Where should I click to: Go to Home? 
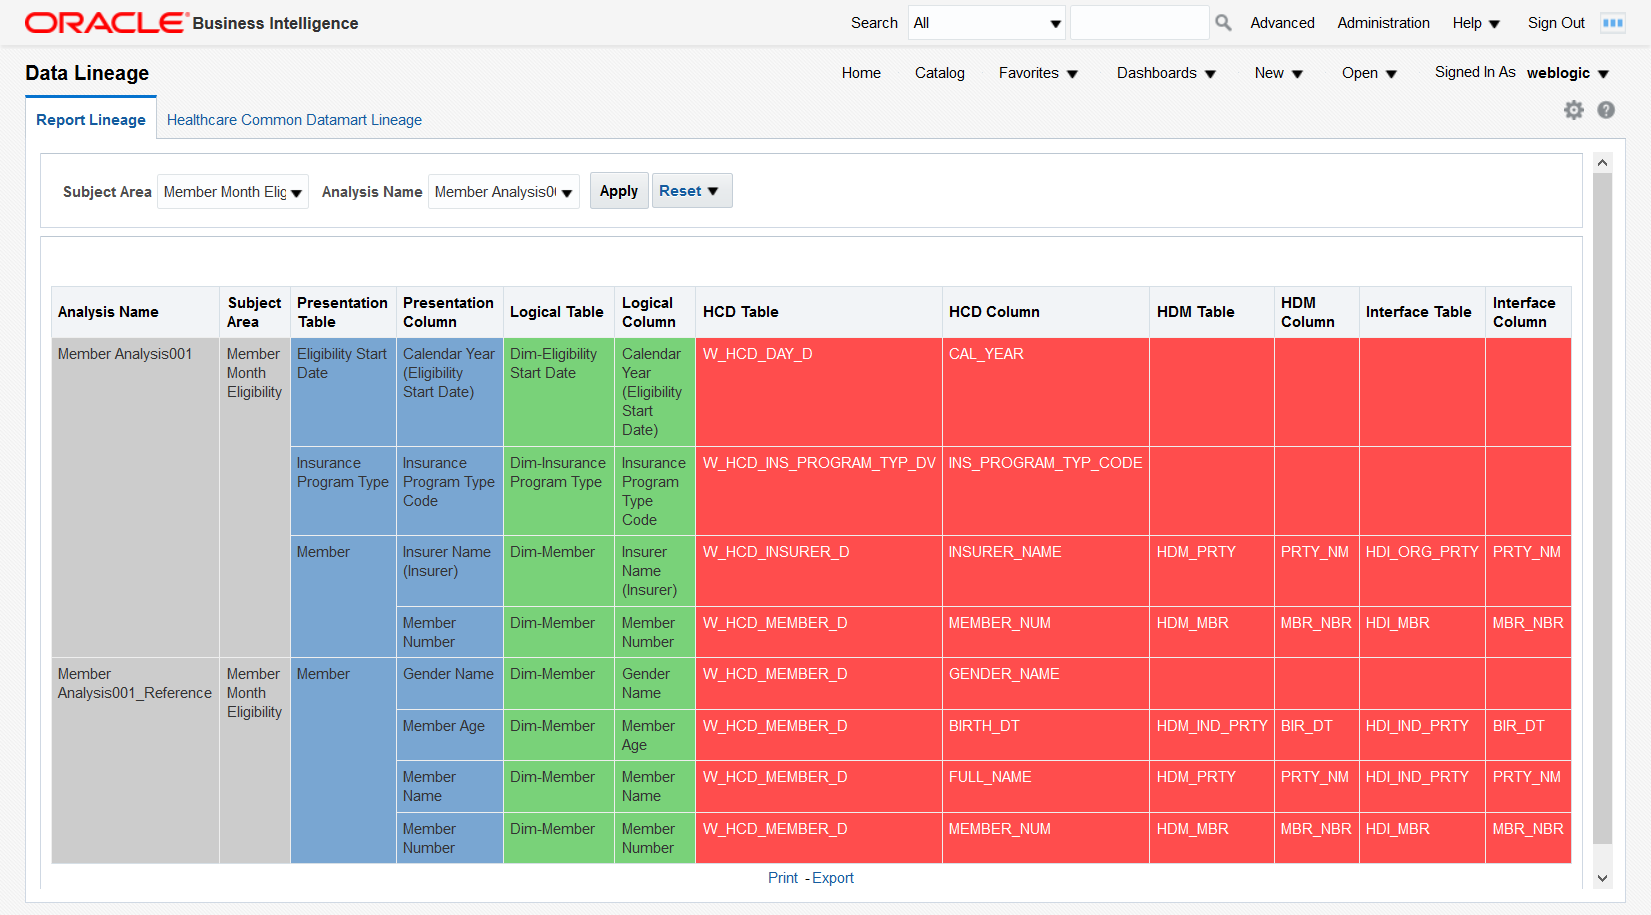[x=861, y=73]
